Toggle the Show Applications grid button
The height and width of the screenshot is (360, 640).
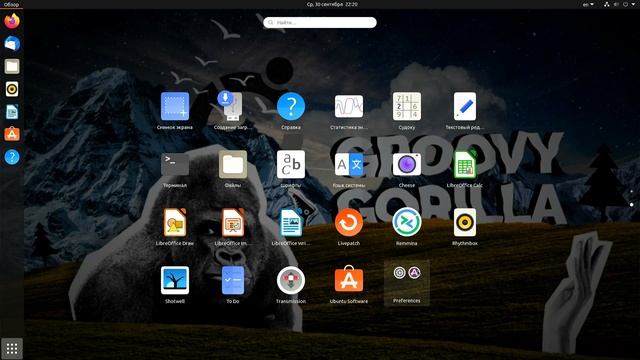click(12, 348)
